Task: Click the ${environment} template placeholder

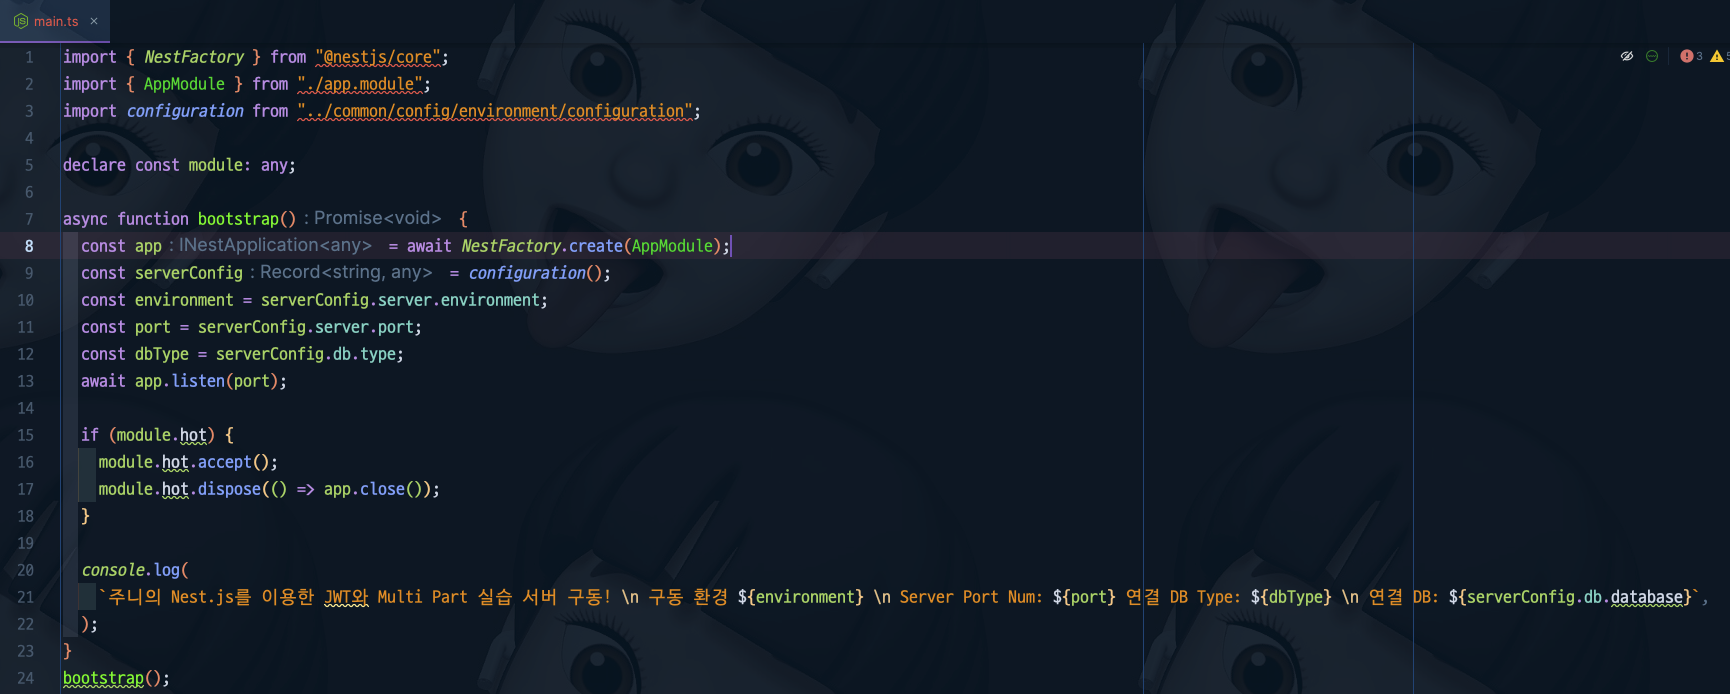Action: (800, 597)
